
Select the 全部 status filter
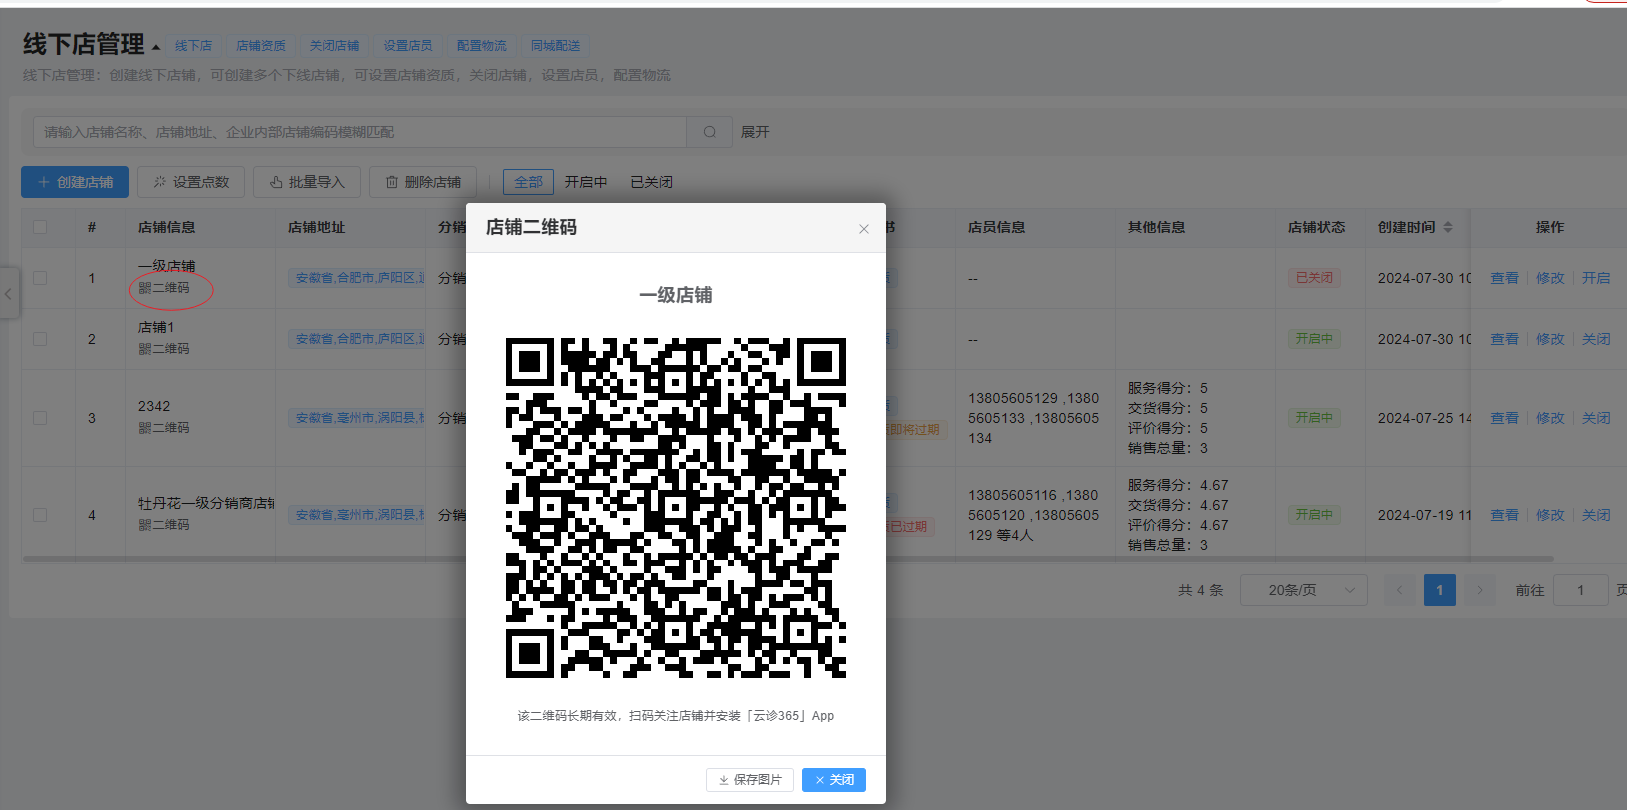click(x=528, y=182)
